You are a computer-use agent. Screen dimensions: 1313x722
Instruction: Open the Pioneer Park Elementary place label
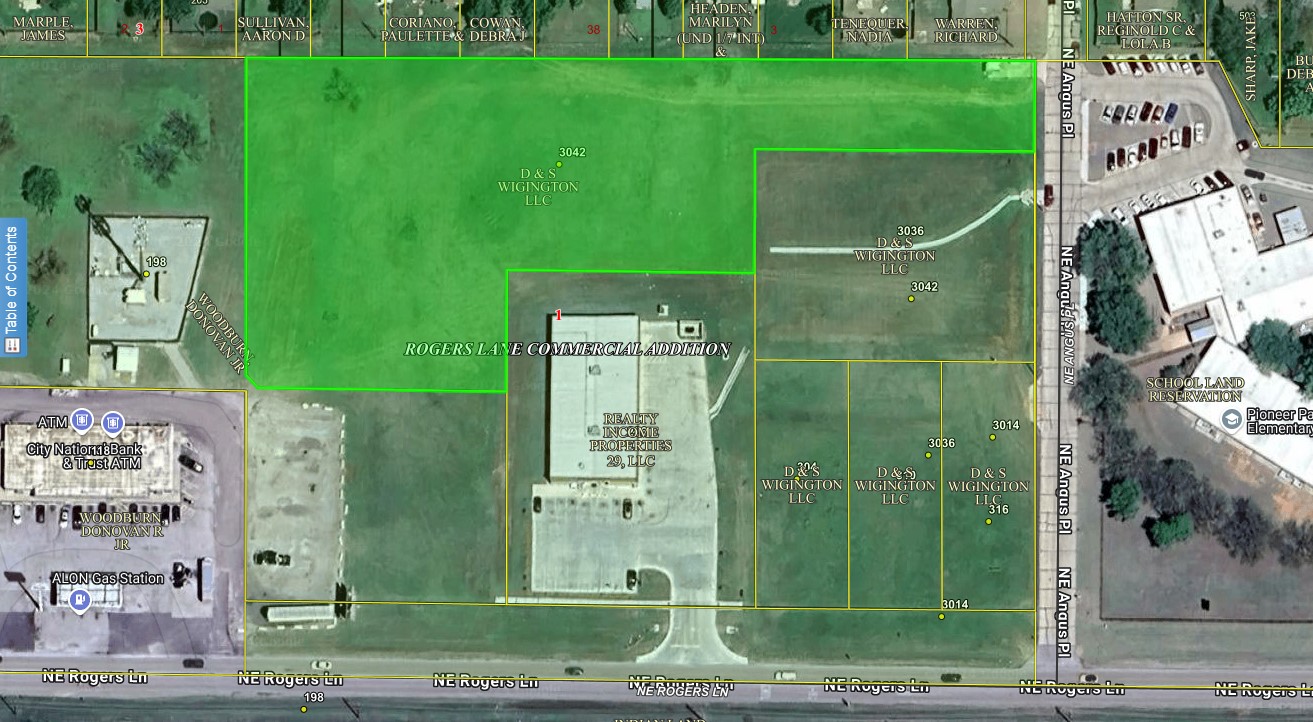(x=1279, y=422)
